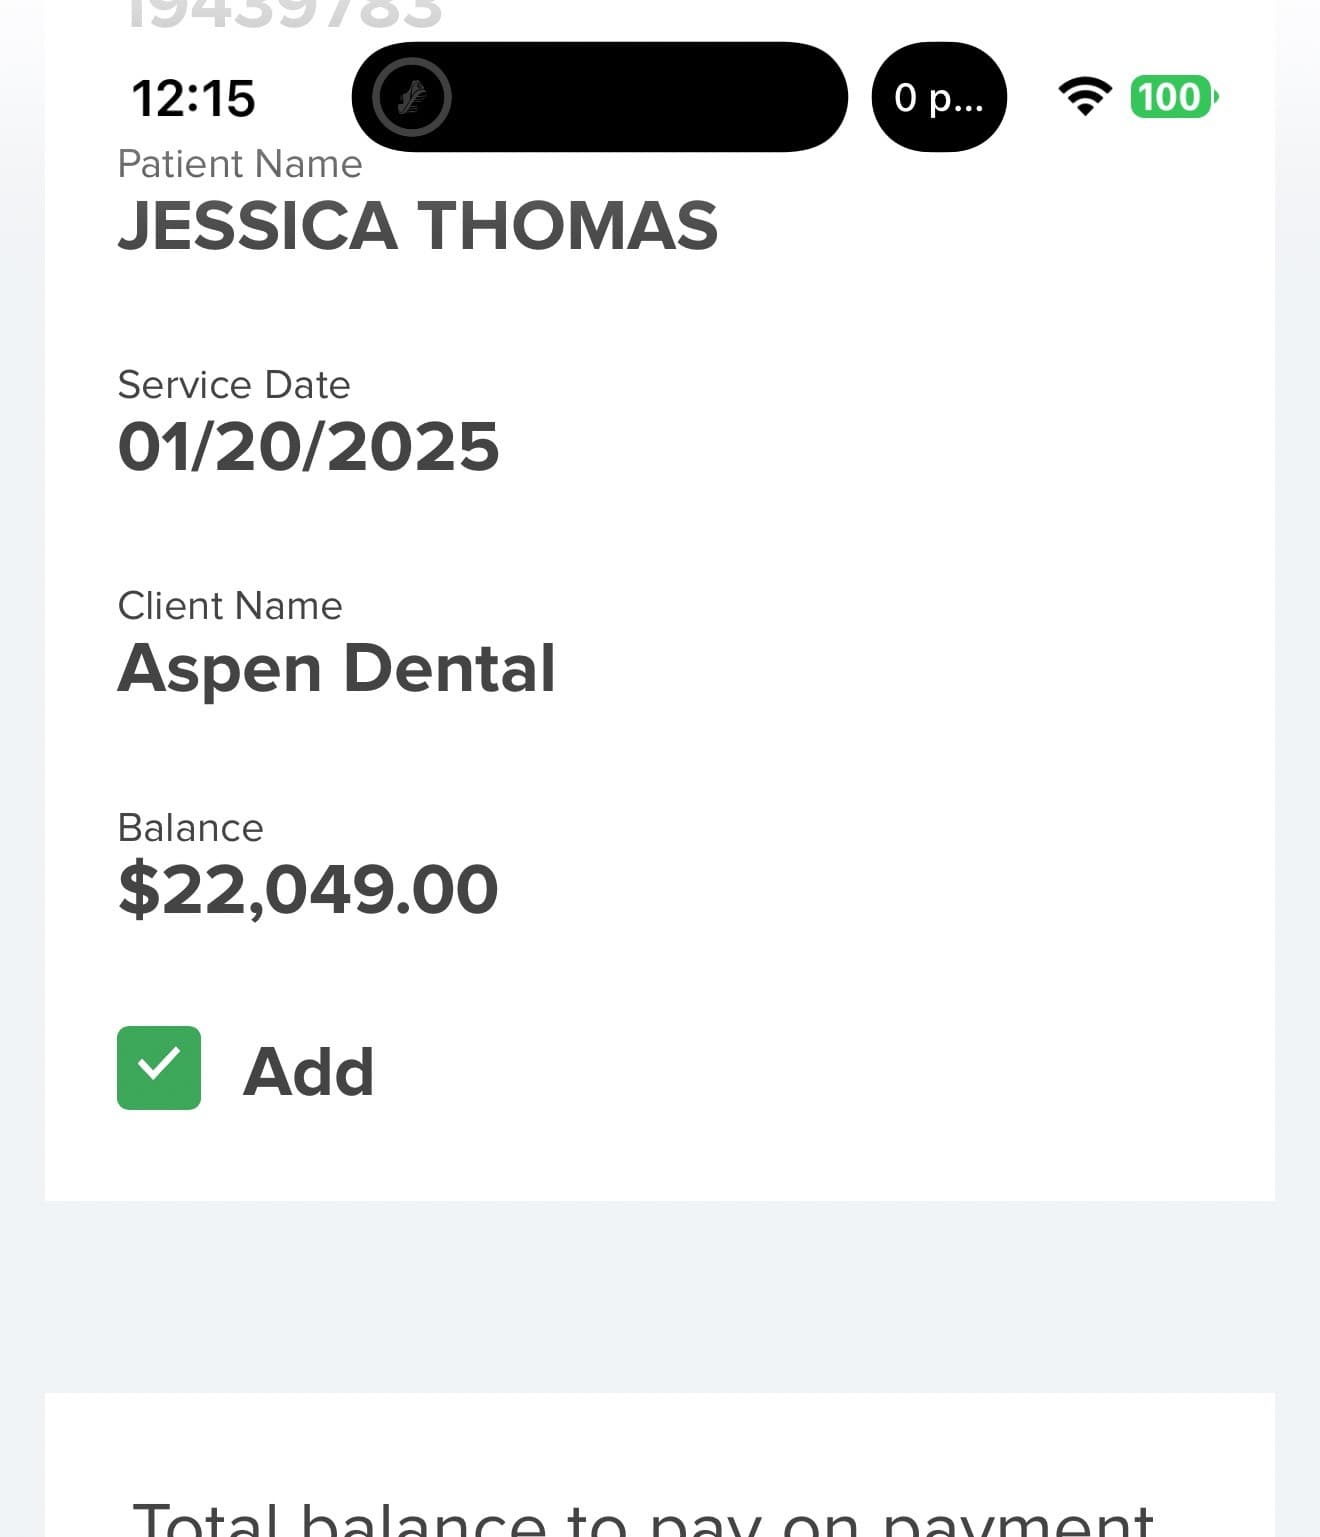Image resolution: width=1320 pixels, height=1537 pixels.
Task: Tap the white checkmark icon
Action: (x=158, y=1064)
